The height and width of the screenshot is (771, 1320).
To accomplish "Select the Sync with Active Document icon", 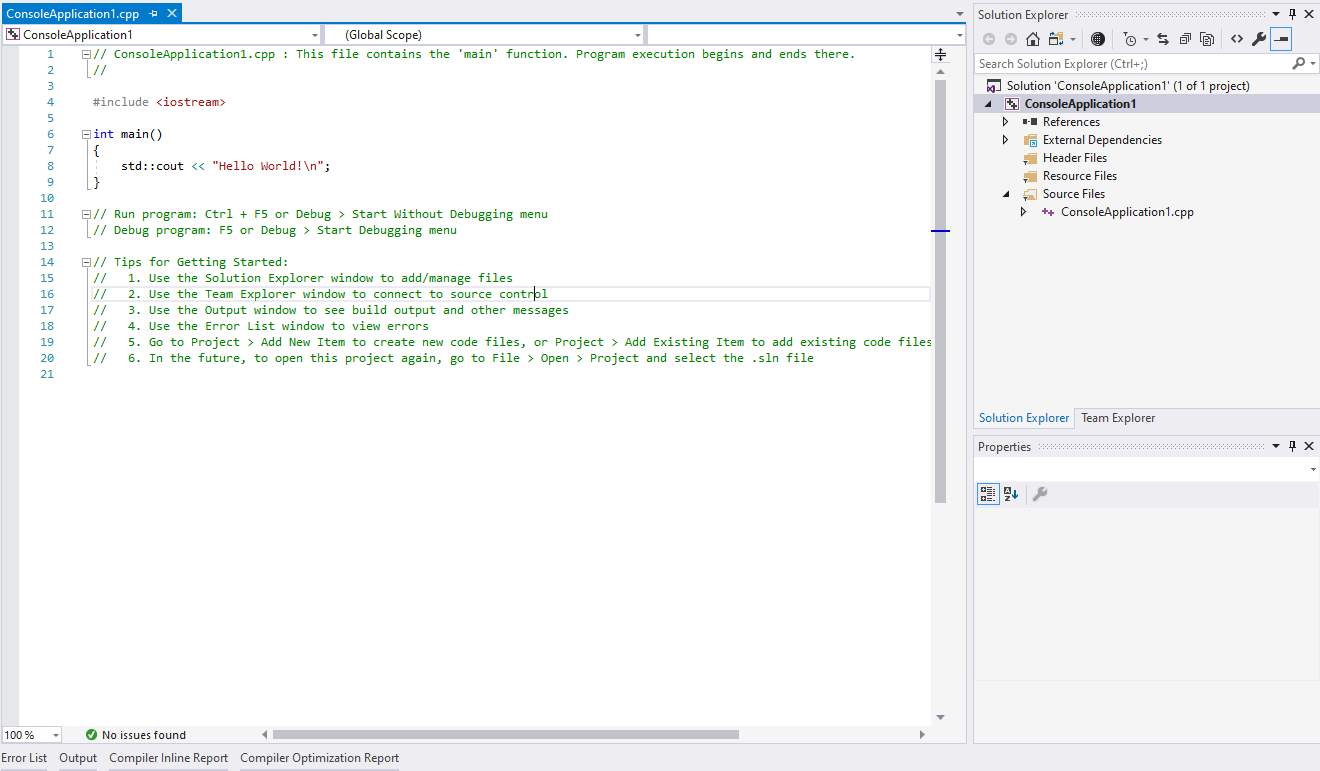I will (x=1163, y=39).
